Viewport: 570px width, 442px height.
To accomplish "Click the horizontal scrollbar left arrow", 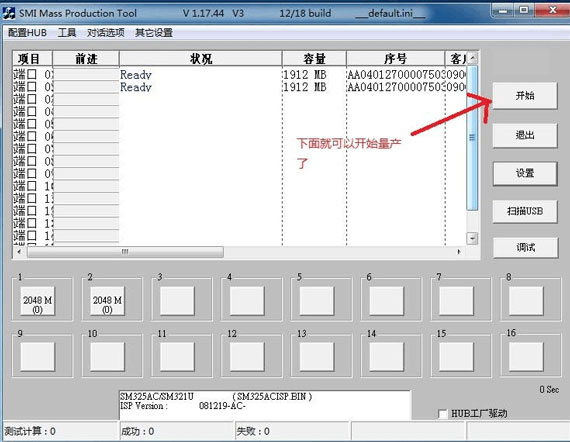I will [19, 252].
